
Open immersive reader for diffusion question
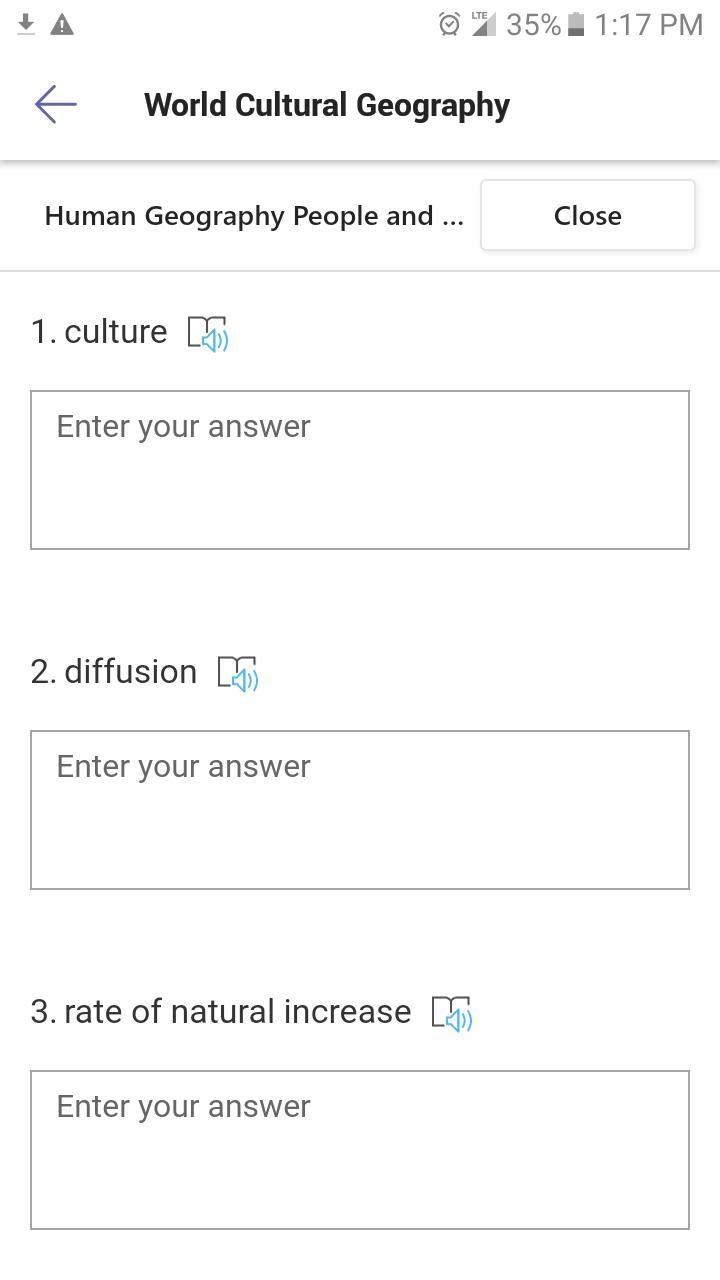(x=238, y=673)
